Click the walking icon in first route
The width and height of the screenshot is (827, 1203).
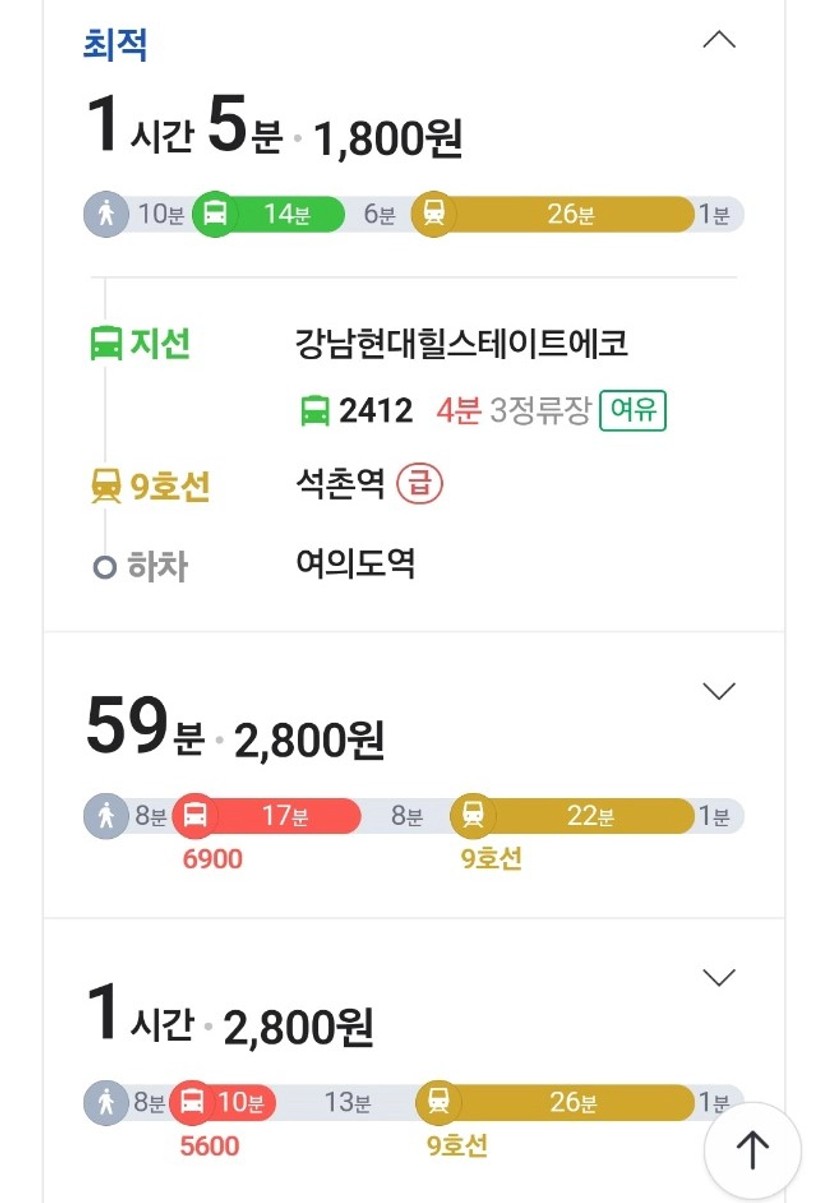pos(106,215)
